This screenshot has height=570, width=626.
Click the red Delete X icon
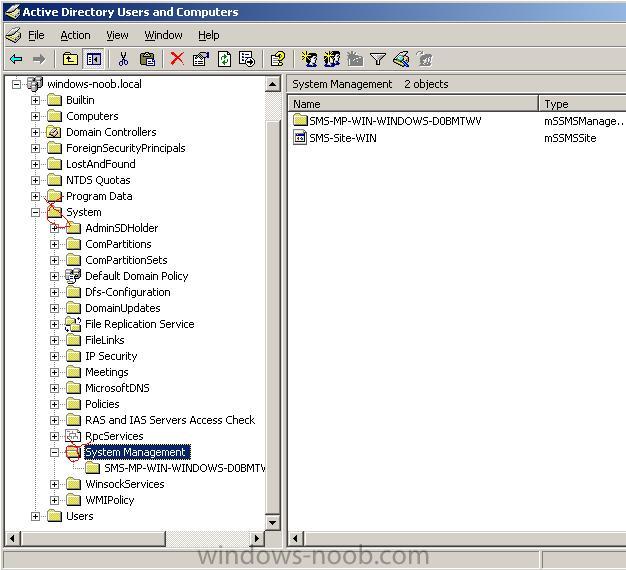(x=177, y=59)
